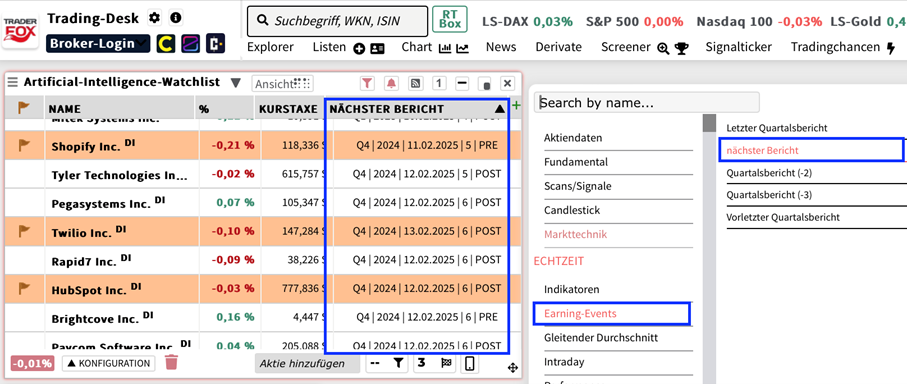This screenshot has width=907, height=384.
Task: Open the Tradingchancen menu
Action: [x=835, y=47]
